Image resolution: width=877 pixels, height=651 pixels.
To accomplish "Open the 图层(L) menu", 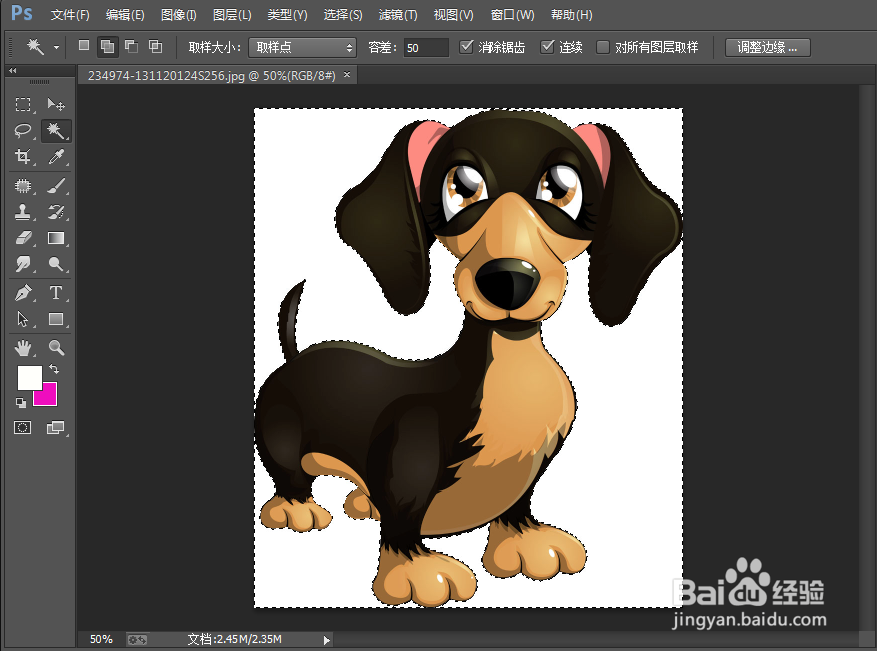I will point(232,15).
